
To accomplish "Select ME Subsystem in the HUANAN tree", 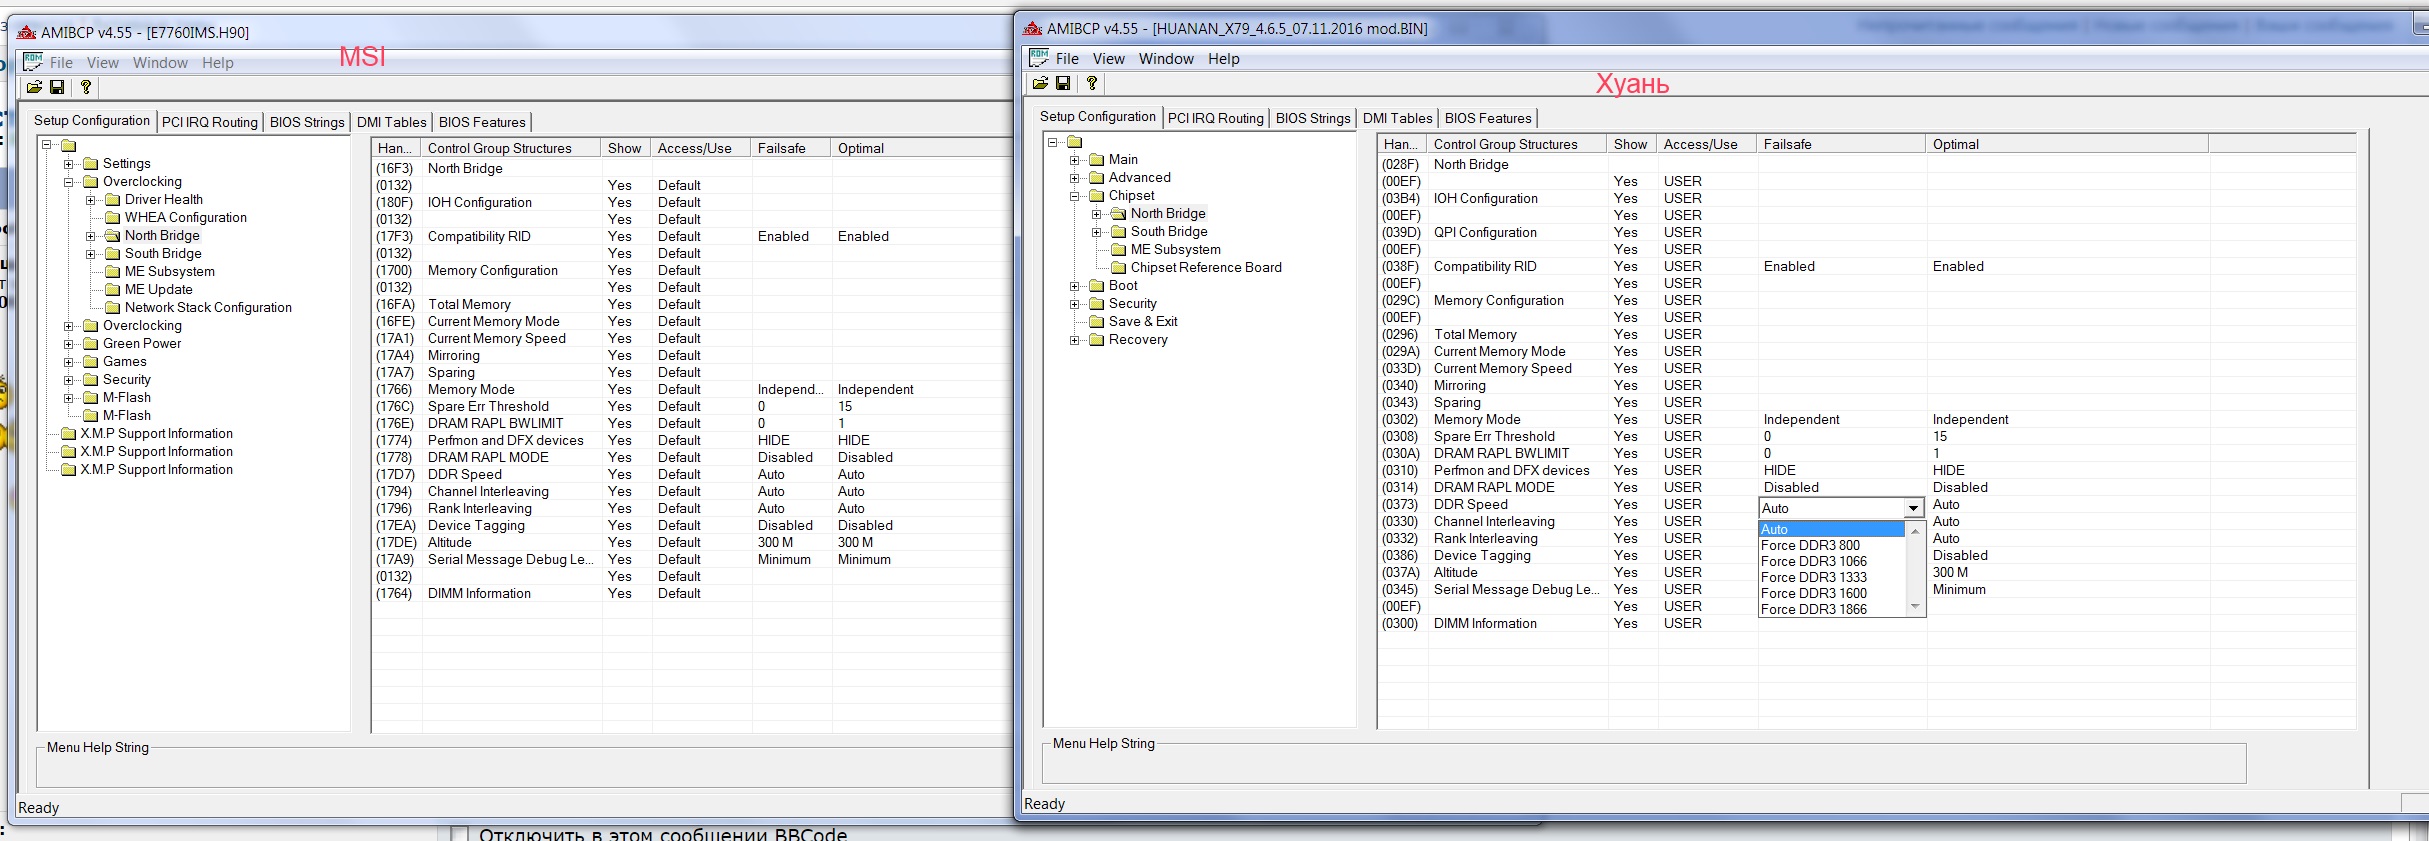I will 1175,250.
